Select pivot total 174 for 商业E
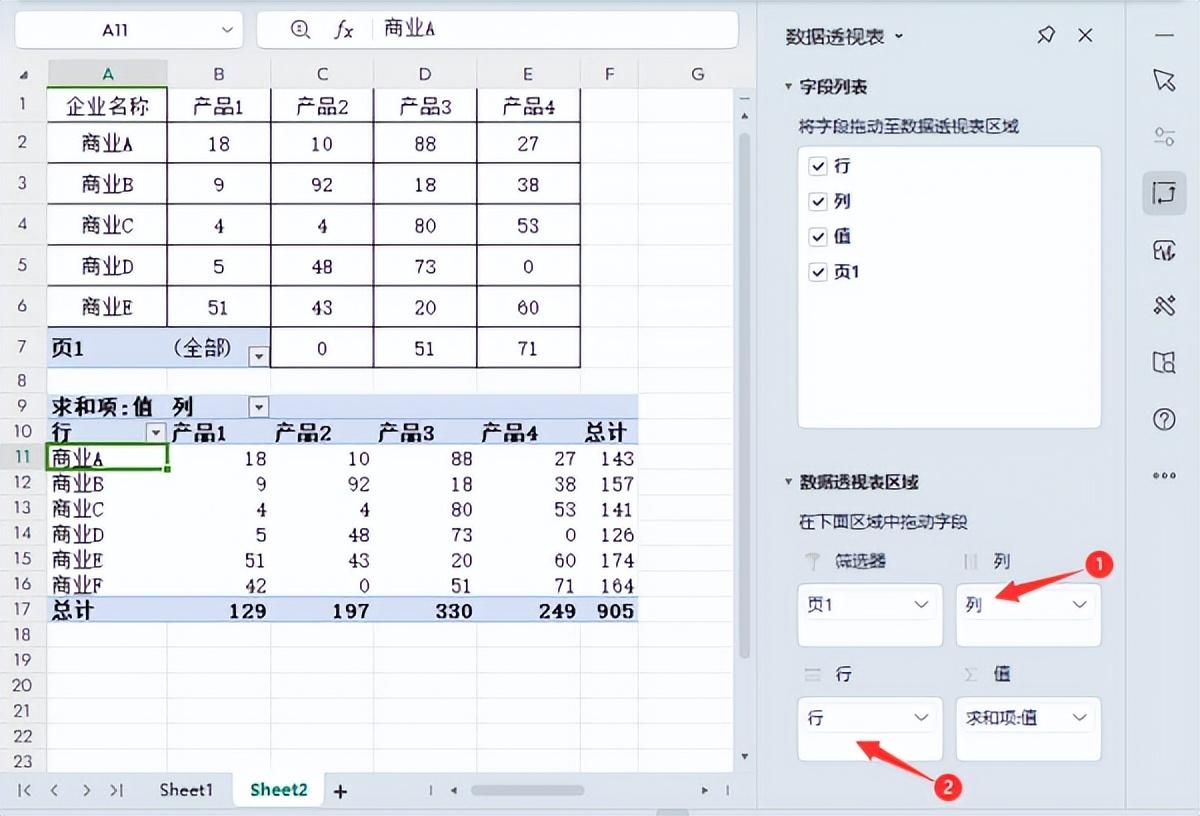1200x816 pixels. (x=611, y=560)
